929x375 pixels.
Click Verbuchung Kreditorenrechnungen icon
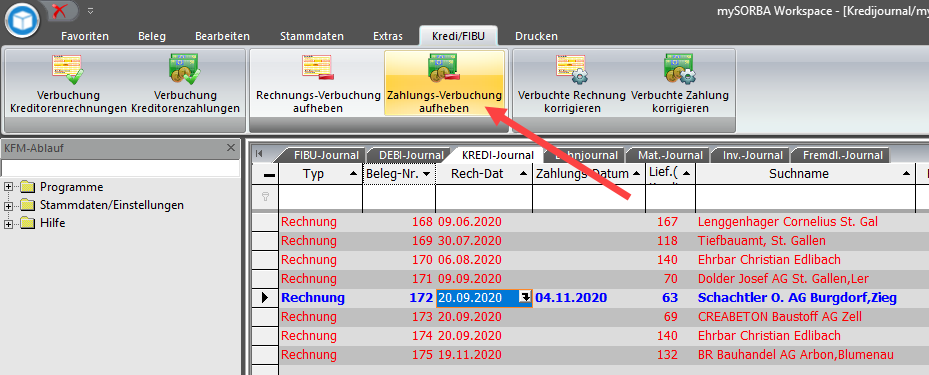[68, 68]
